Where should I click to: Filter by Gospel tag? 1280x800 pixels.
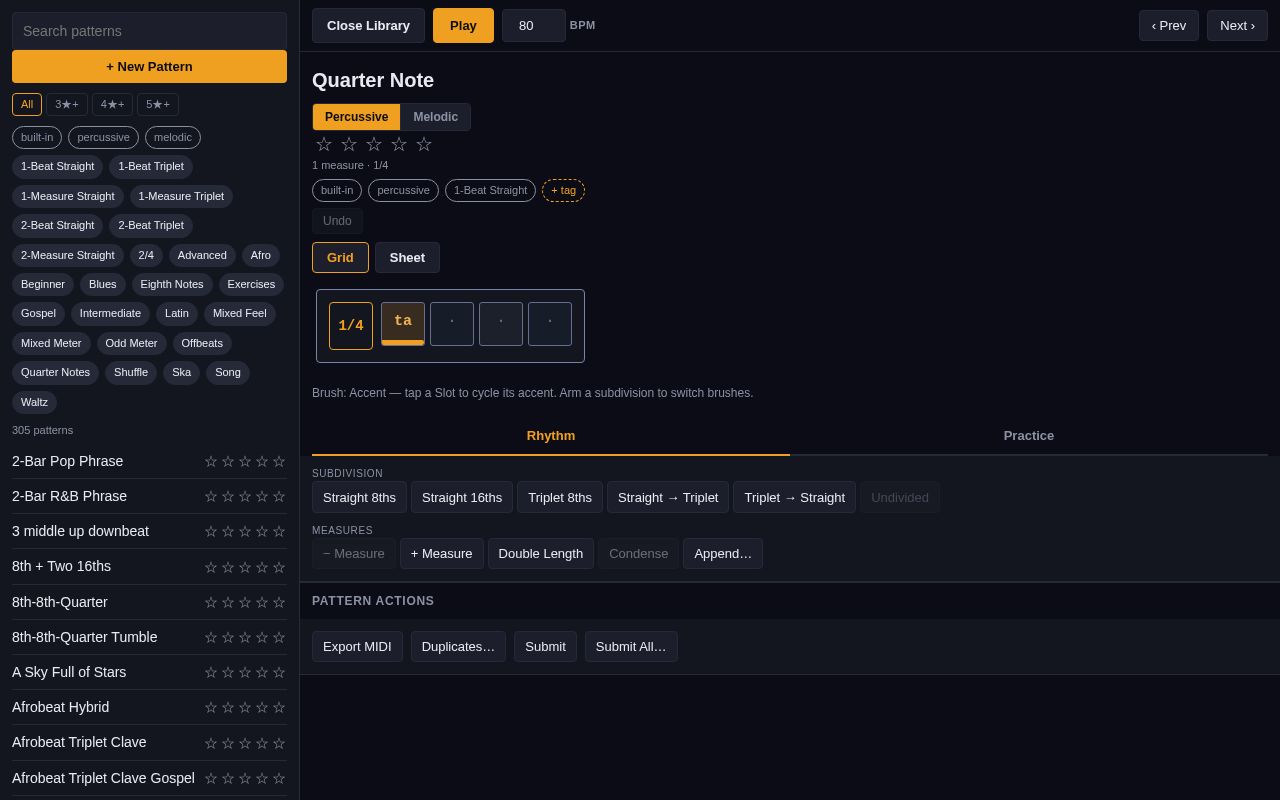38,314
